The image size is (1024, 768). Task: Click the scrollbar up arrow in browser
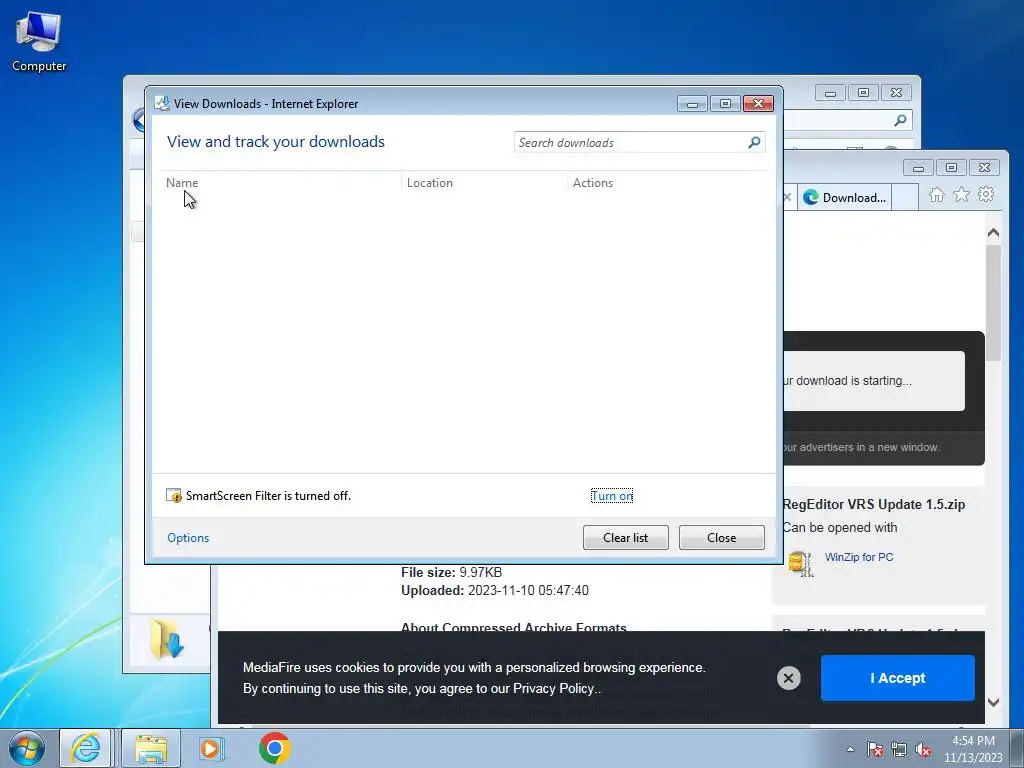click(993, 232)
